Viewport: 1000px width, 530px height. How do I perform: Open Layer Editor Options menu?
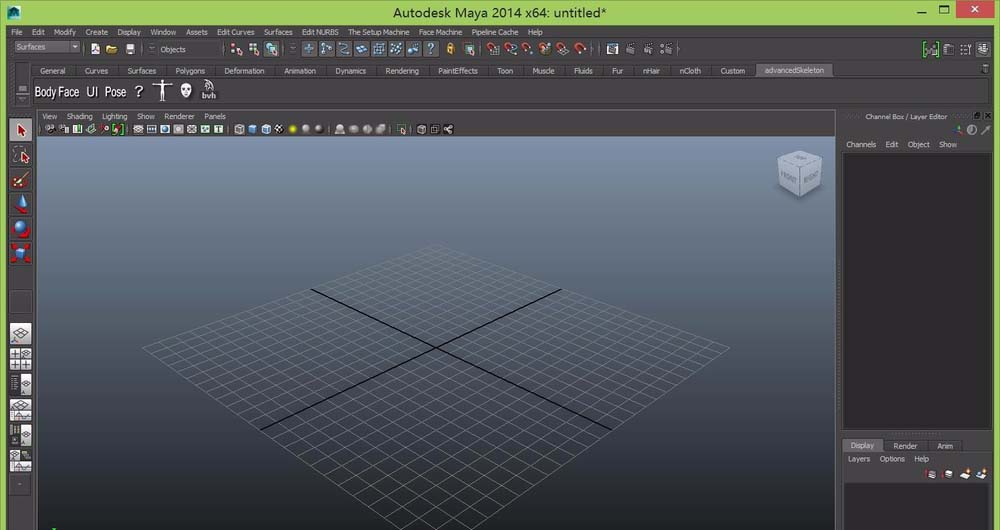[892, 459]
